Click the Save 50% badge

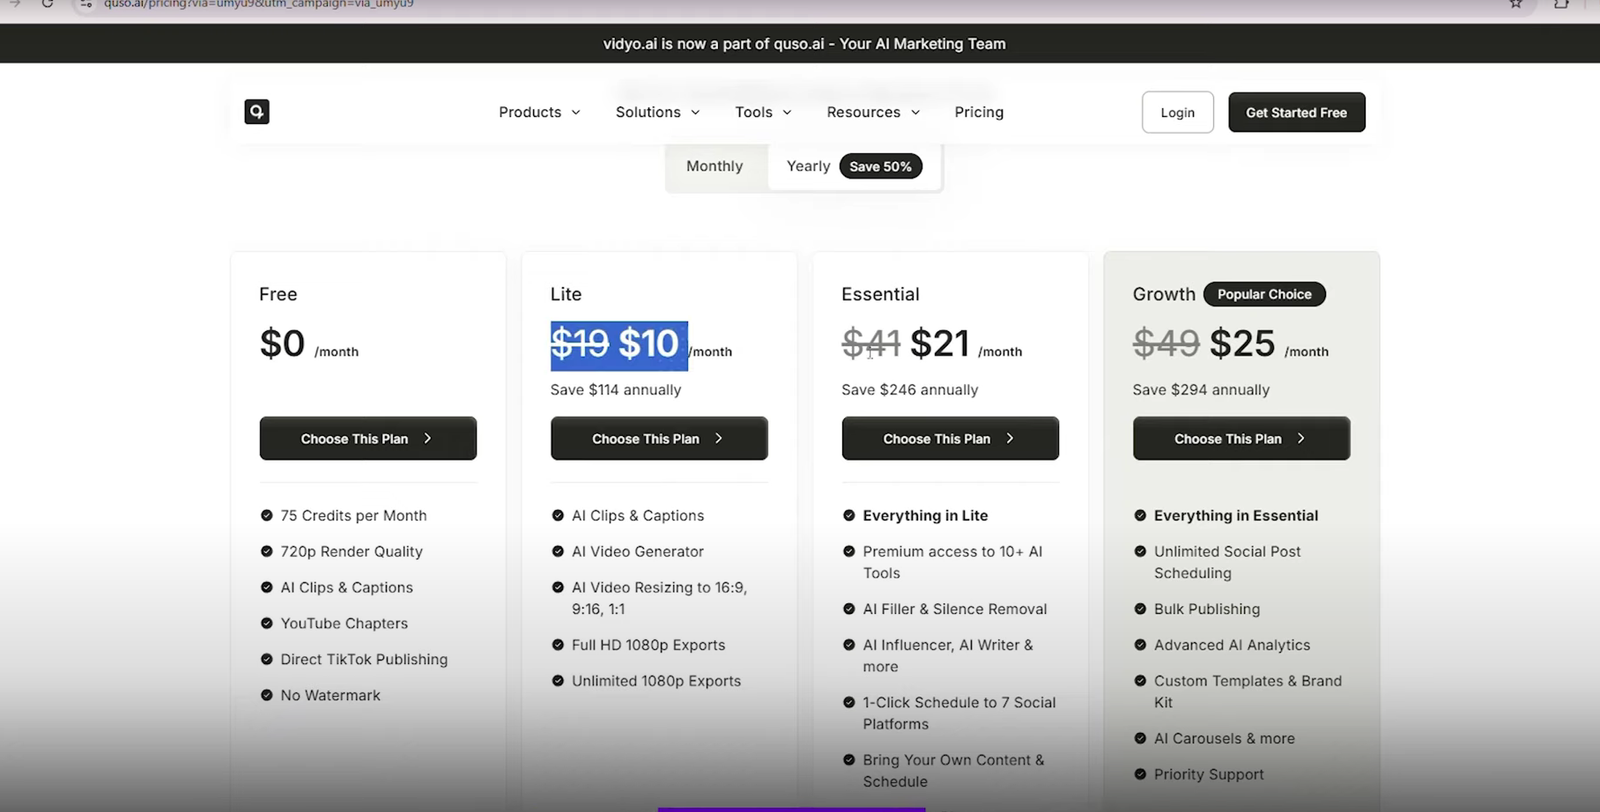tap(880, 166)
